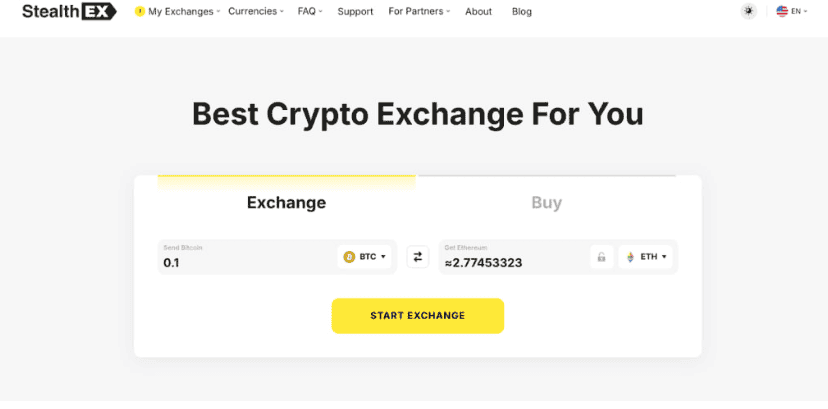Viewport: 828px width, 409px height.
Task: Toggle the fixed rate lock icon
Action: click(601, 257)
